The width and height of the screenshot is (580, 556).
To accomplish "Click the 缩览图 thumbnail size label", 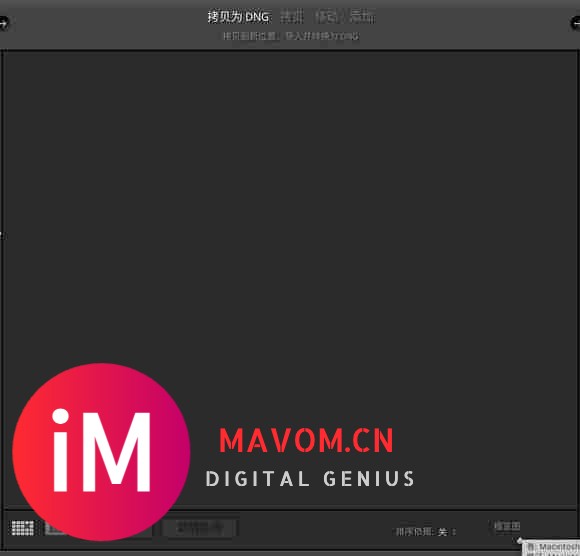I will tap(507, 526).
